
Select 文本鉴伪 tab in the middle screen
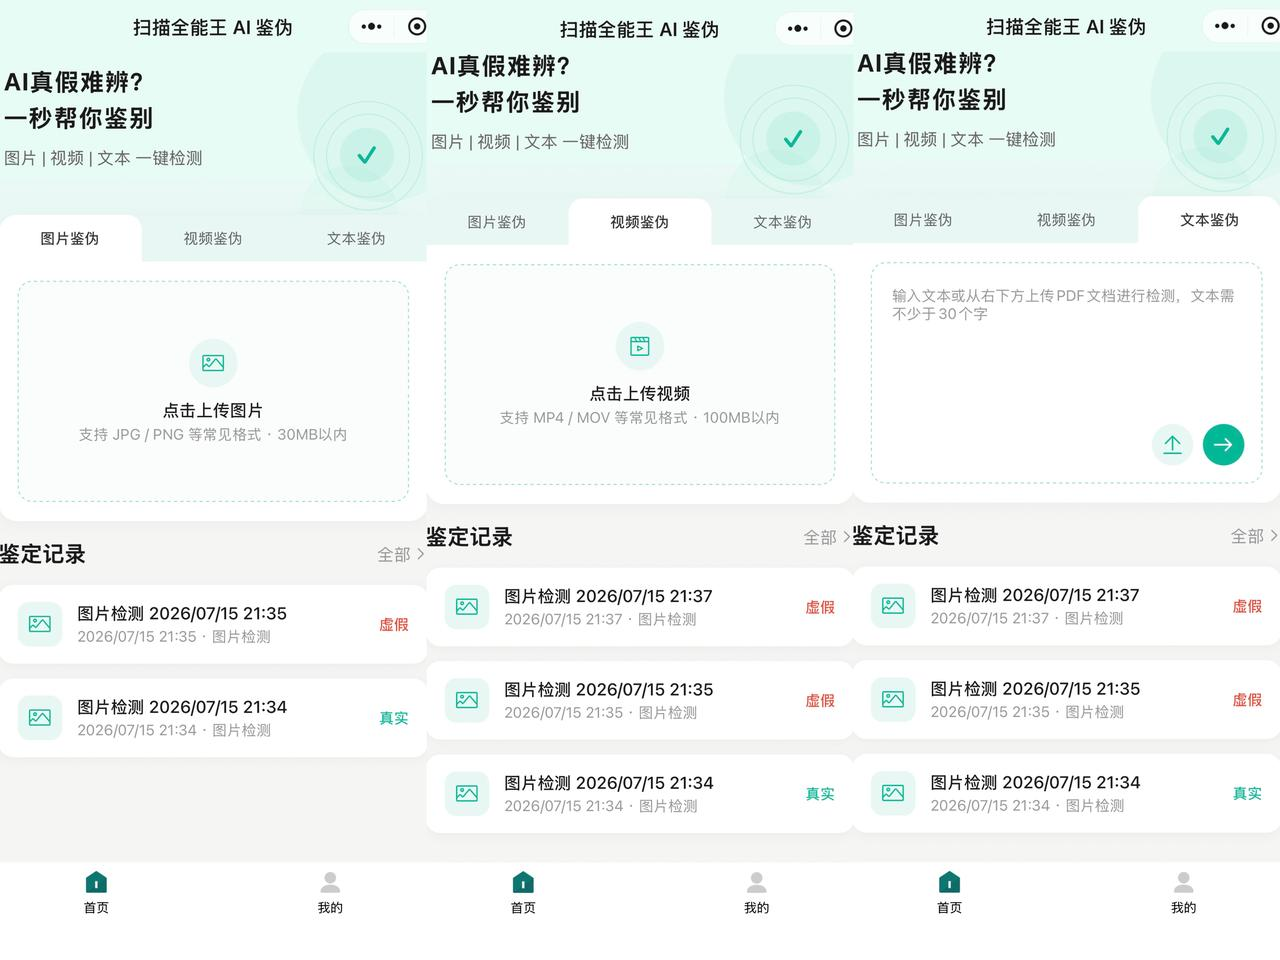point(783,222)
